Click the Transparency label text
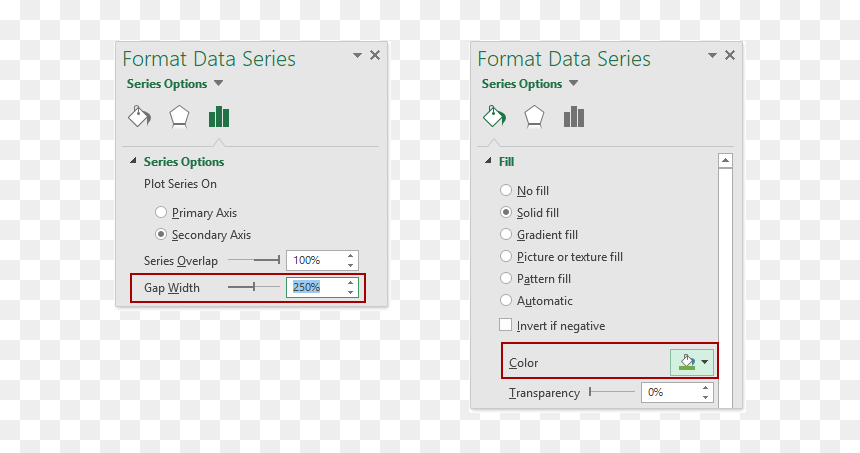Screen dimensions: 860x453 click(544, 393)
